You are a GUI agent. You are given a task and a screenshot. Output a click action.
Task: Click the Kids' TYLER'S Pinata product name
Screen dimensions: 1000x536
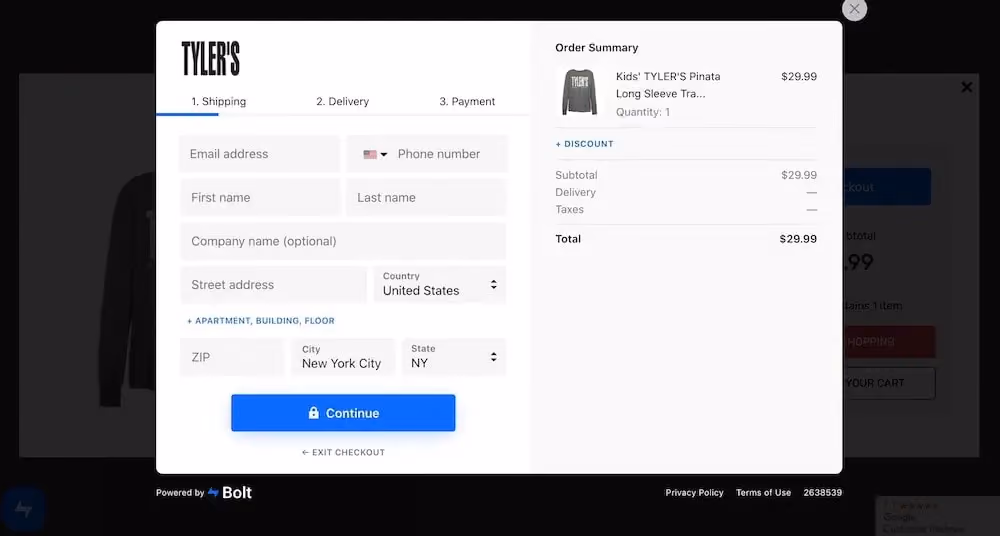(x=668, y=85)
